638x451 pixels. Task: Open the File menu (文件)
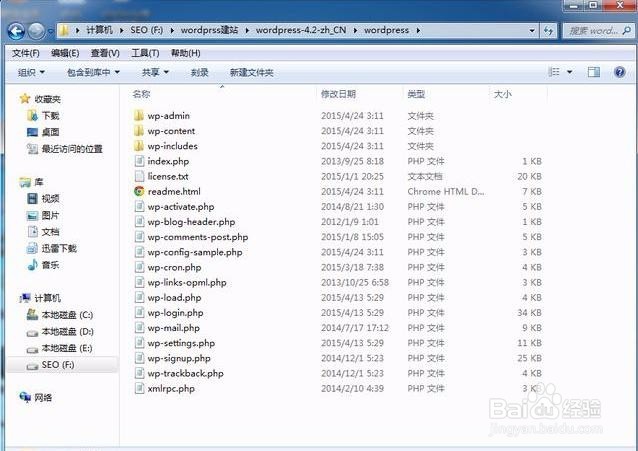[x=26, y=53]
